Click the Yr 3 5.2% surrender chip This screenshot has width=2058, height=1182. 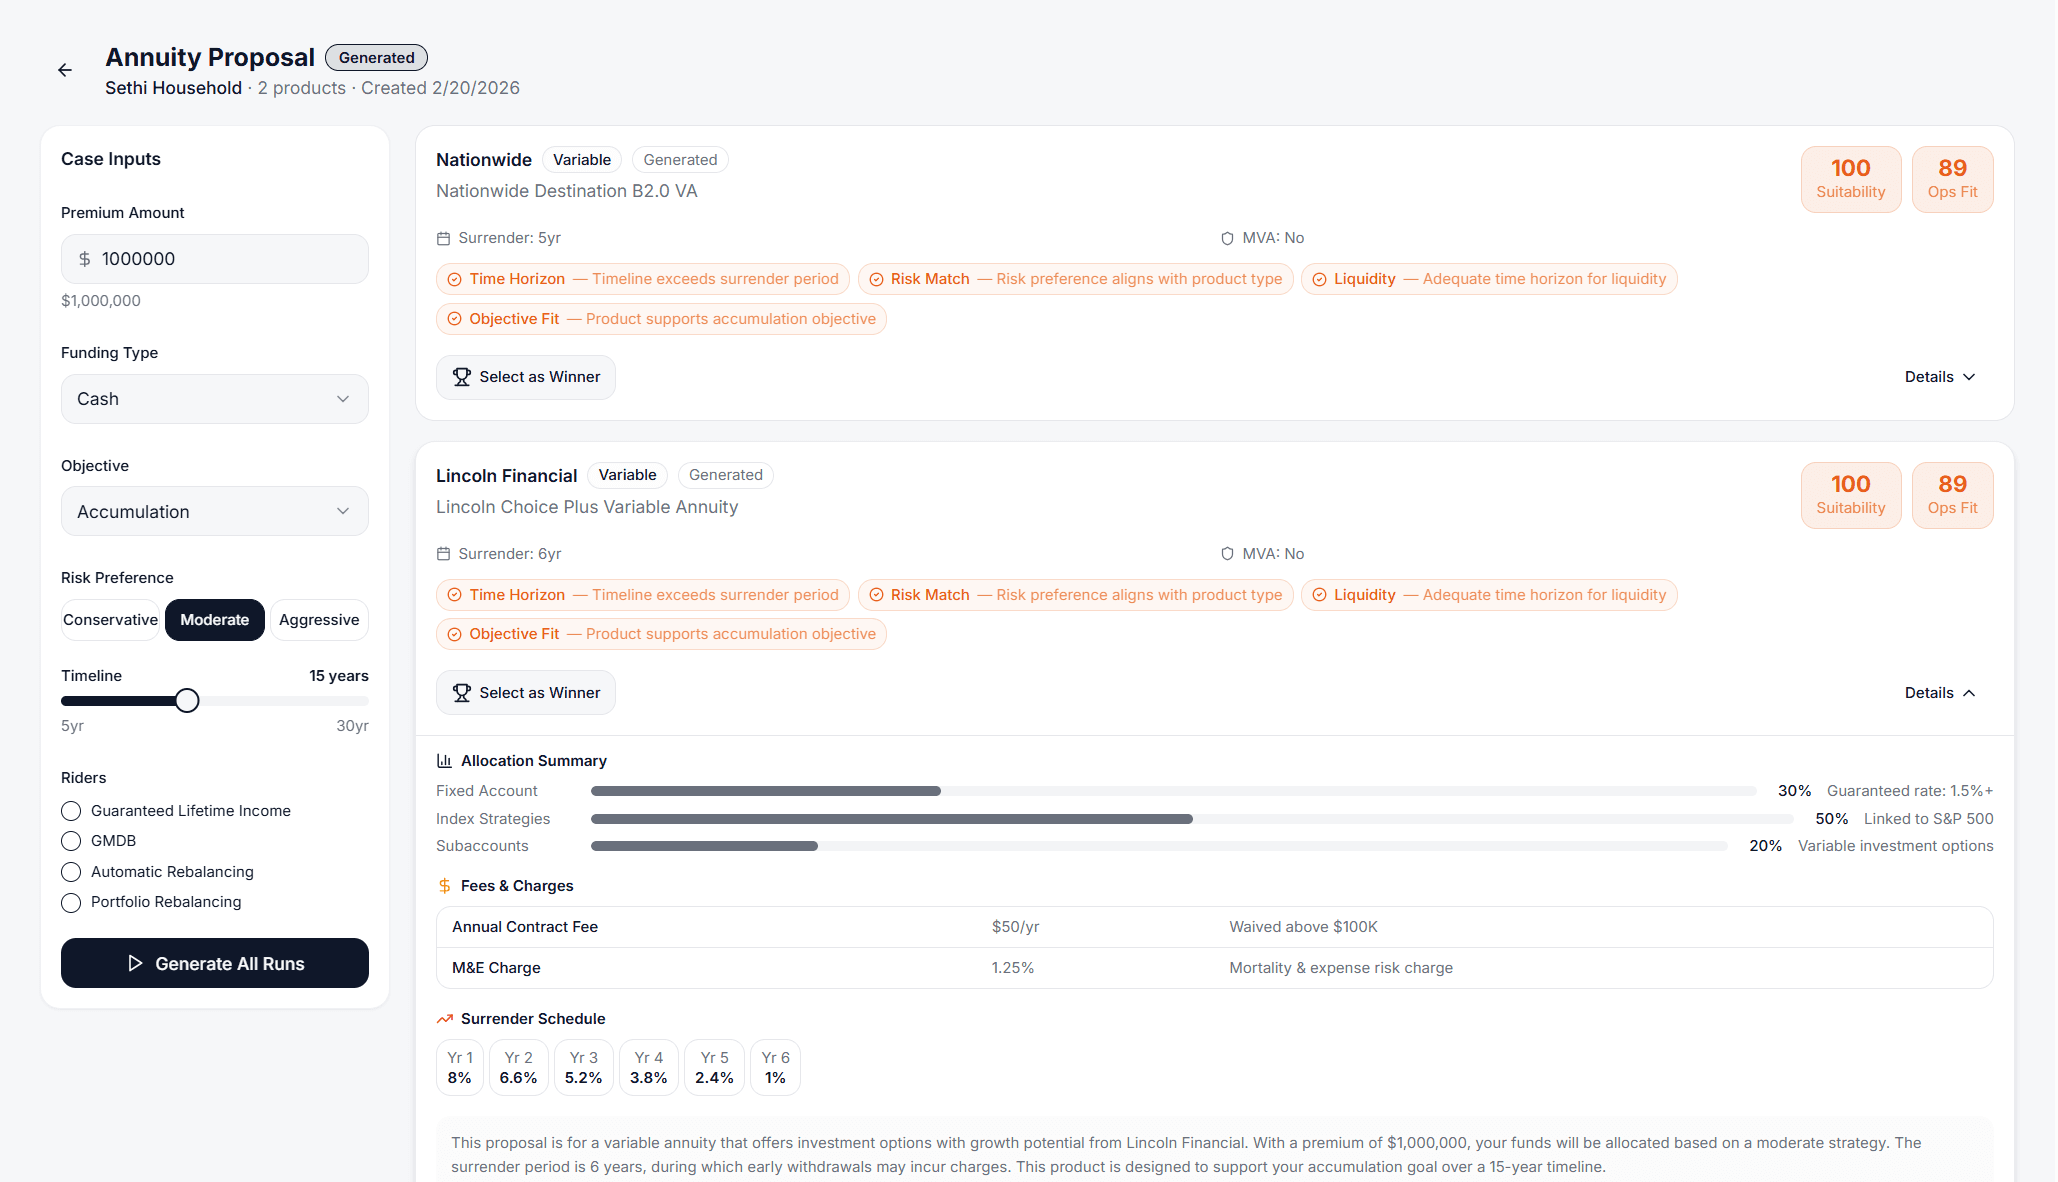pyautogui.click(x=584, y=1068)
